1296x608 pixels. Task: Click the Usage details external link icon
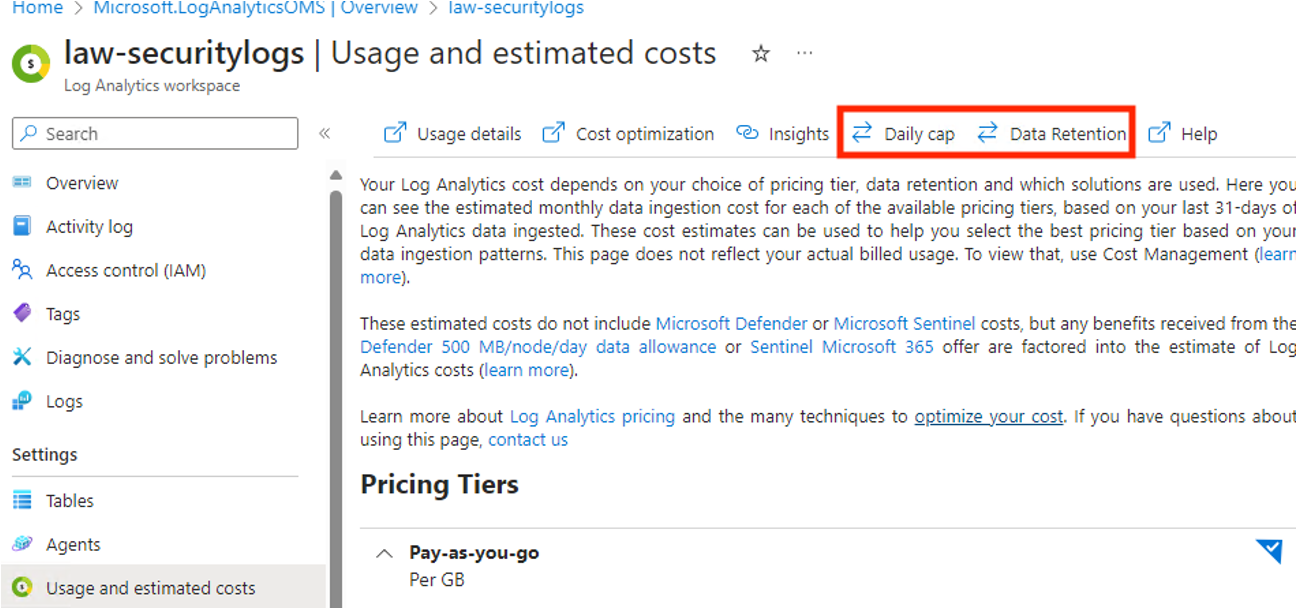[x=395, y=132]
